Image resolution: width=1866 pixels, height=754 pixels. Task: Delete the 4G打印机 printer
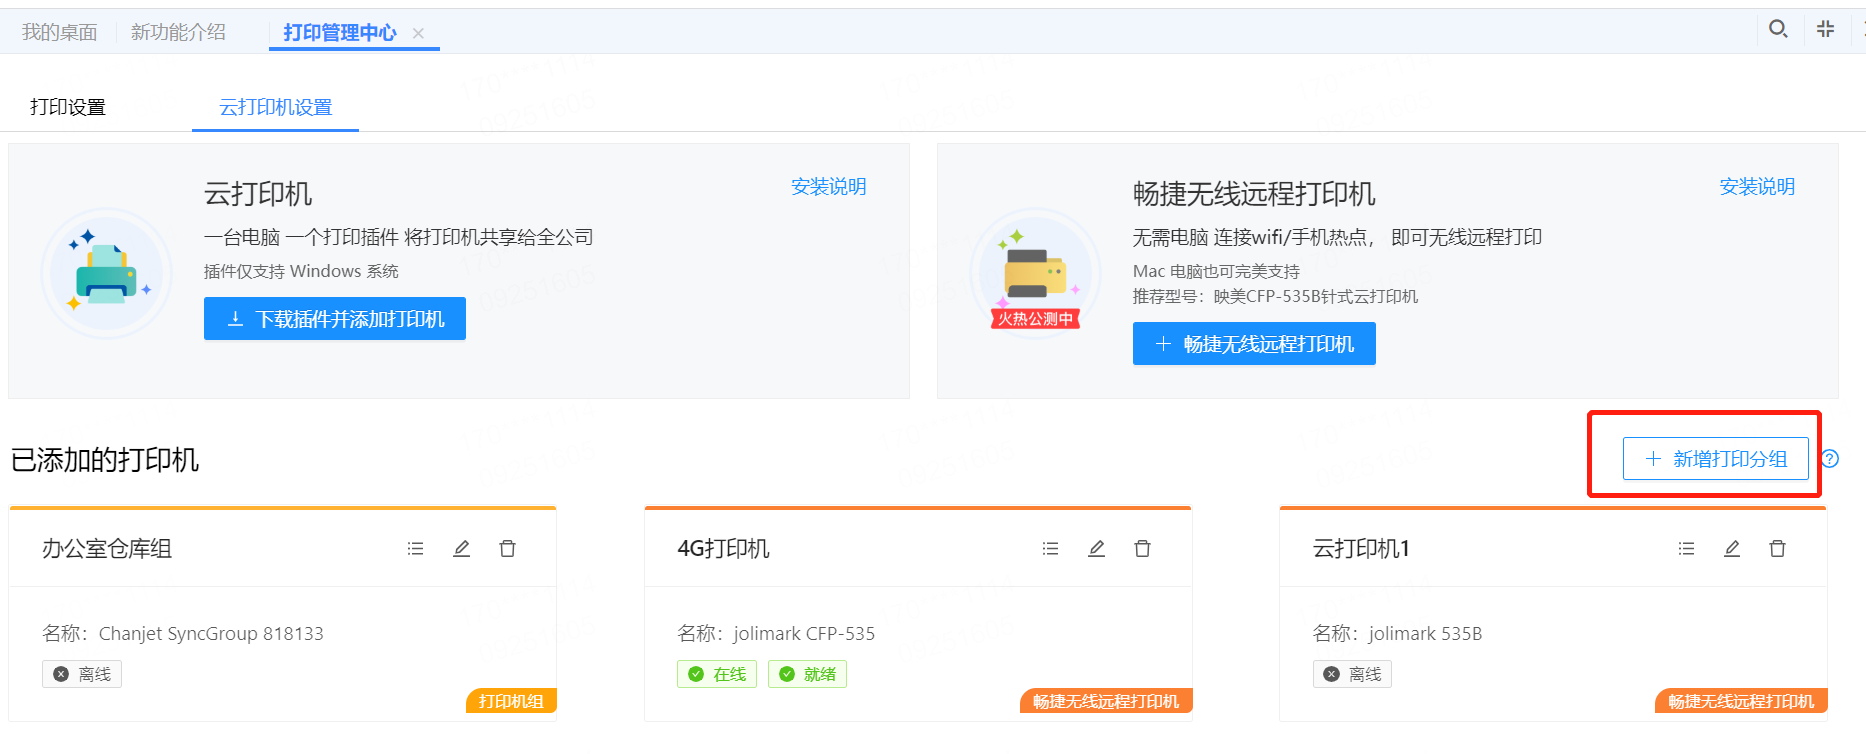coord(1142,549)
